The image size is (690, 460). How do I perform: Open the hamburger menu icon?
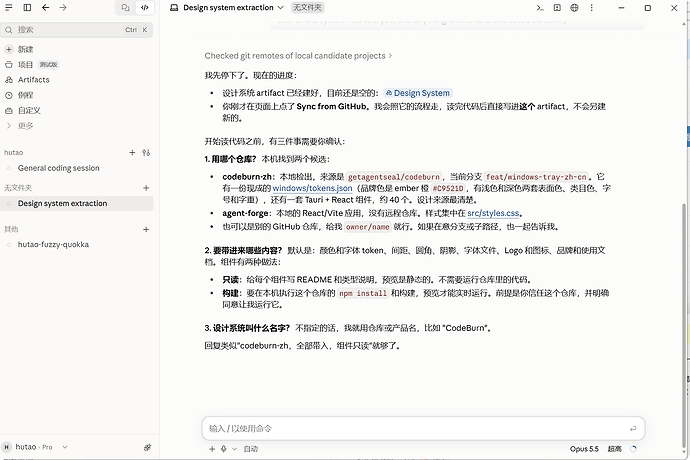[9, 7]
